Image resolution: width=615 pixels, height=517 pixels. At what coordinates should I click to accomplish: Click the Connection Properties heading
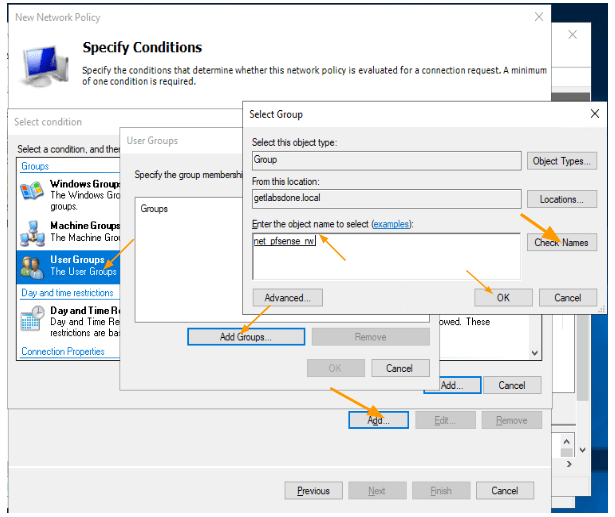pyautogui.click(x=63, y=351)
